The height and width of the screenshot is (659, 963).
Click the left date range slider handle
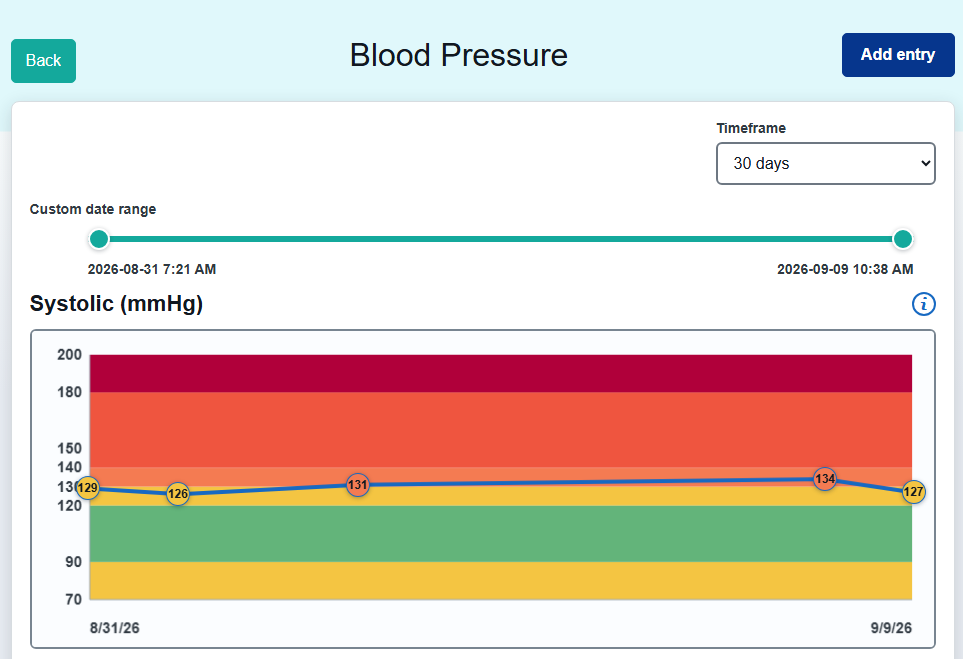[99, 239]
